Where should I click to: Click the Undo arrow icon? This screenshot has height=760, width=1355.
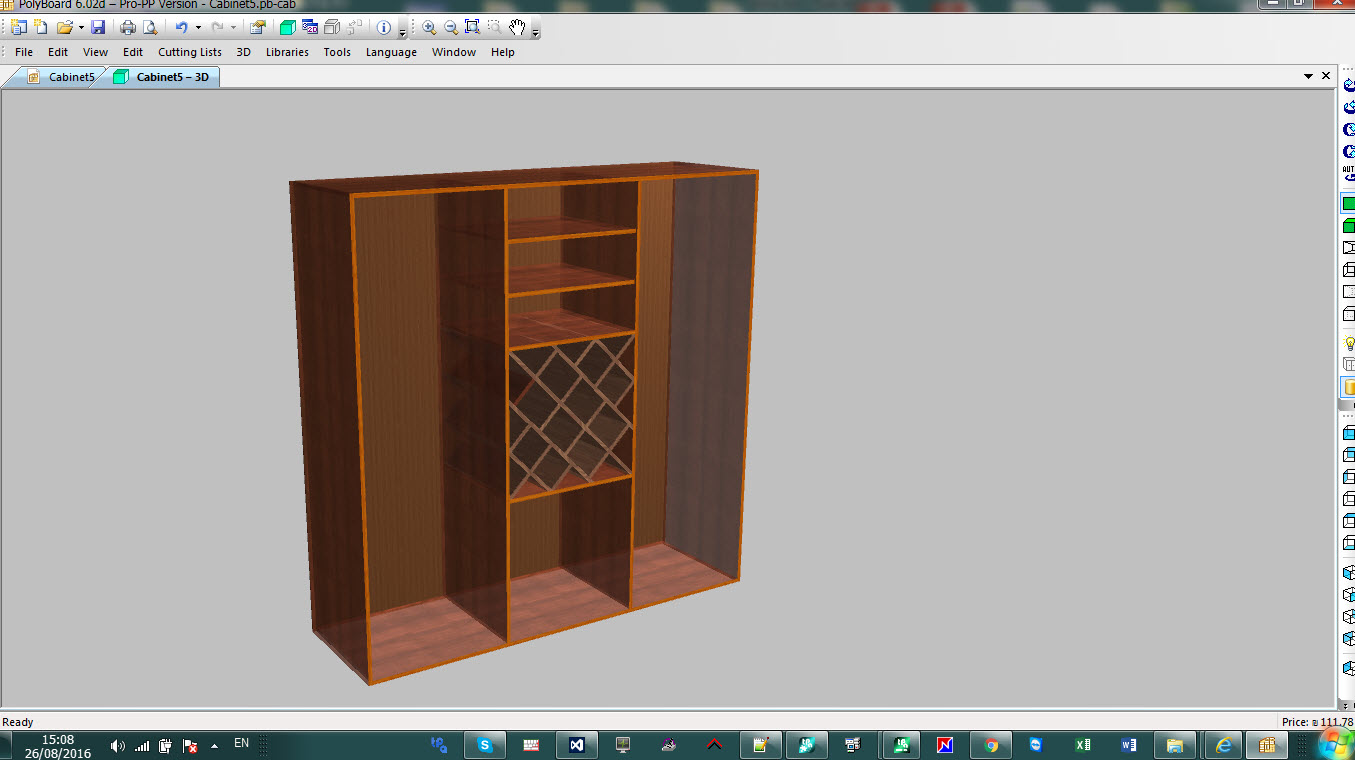click(181, 27)
